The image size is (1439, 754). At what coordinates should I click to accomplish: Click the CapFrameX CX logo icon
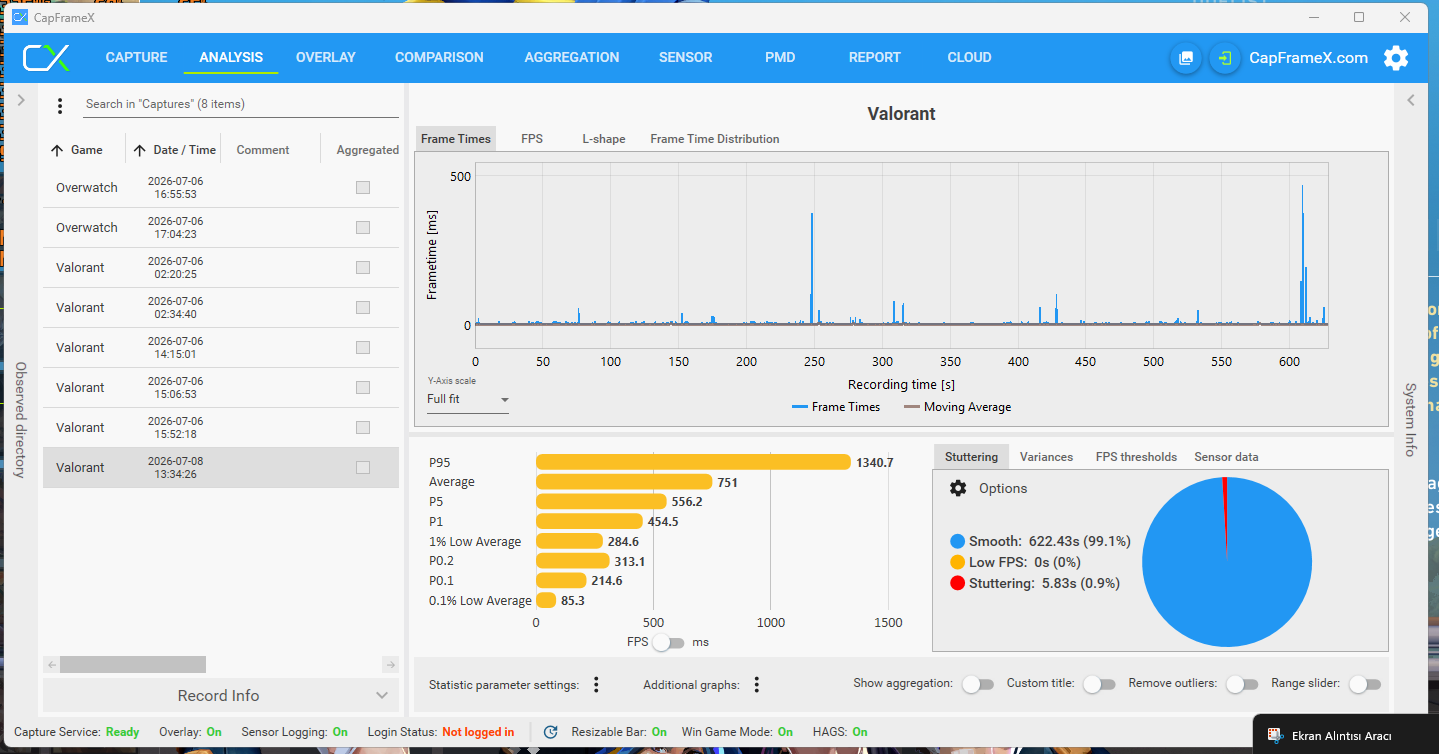(x=47, y=58)
